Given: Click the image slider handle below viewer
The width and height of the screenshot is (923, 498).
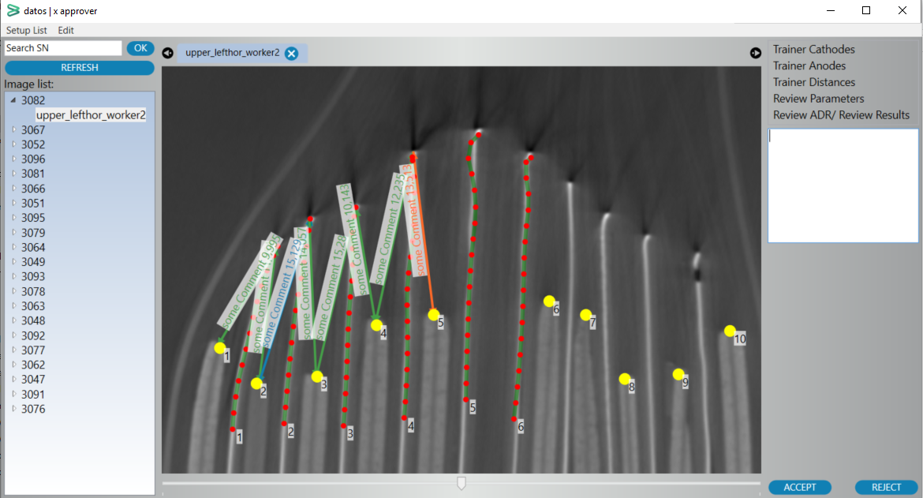Looking at the screenshot, I should pyautogui.click(x=461, y=483).
